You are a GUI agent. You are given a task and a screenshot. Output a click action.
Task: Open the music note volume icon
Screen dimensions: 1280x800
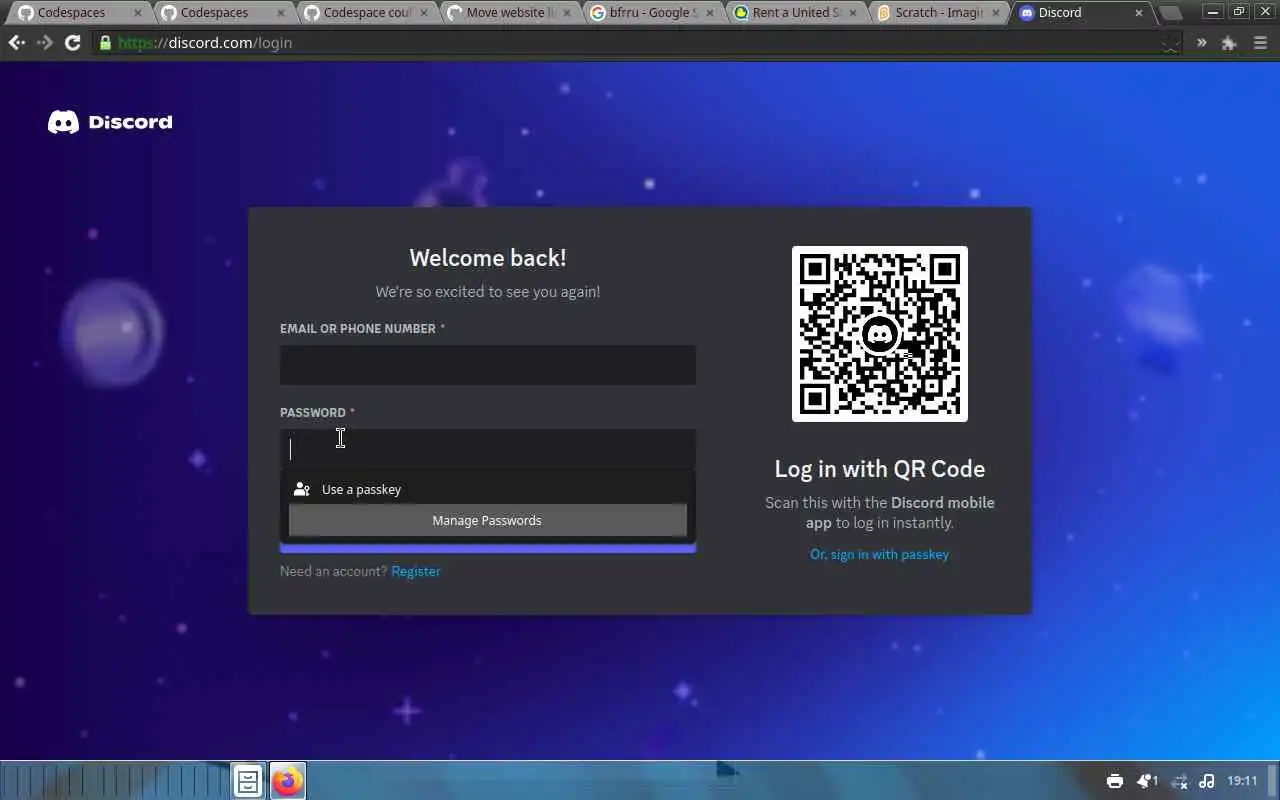coord(1207,781)
